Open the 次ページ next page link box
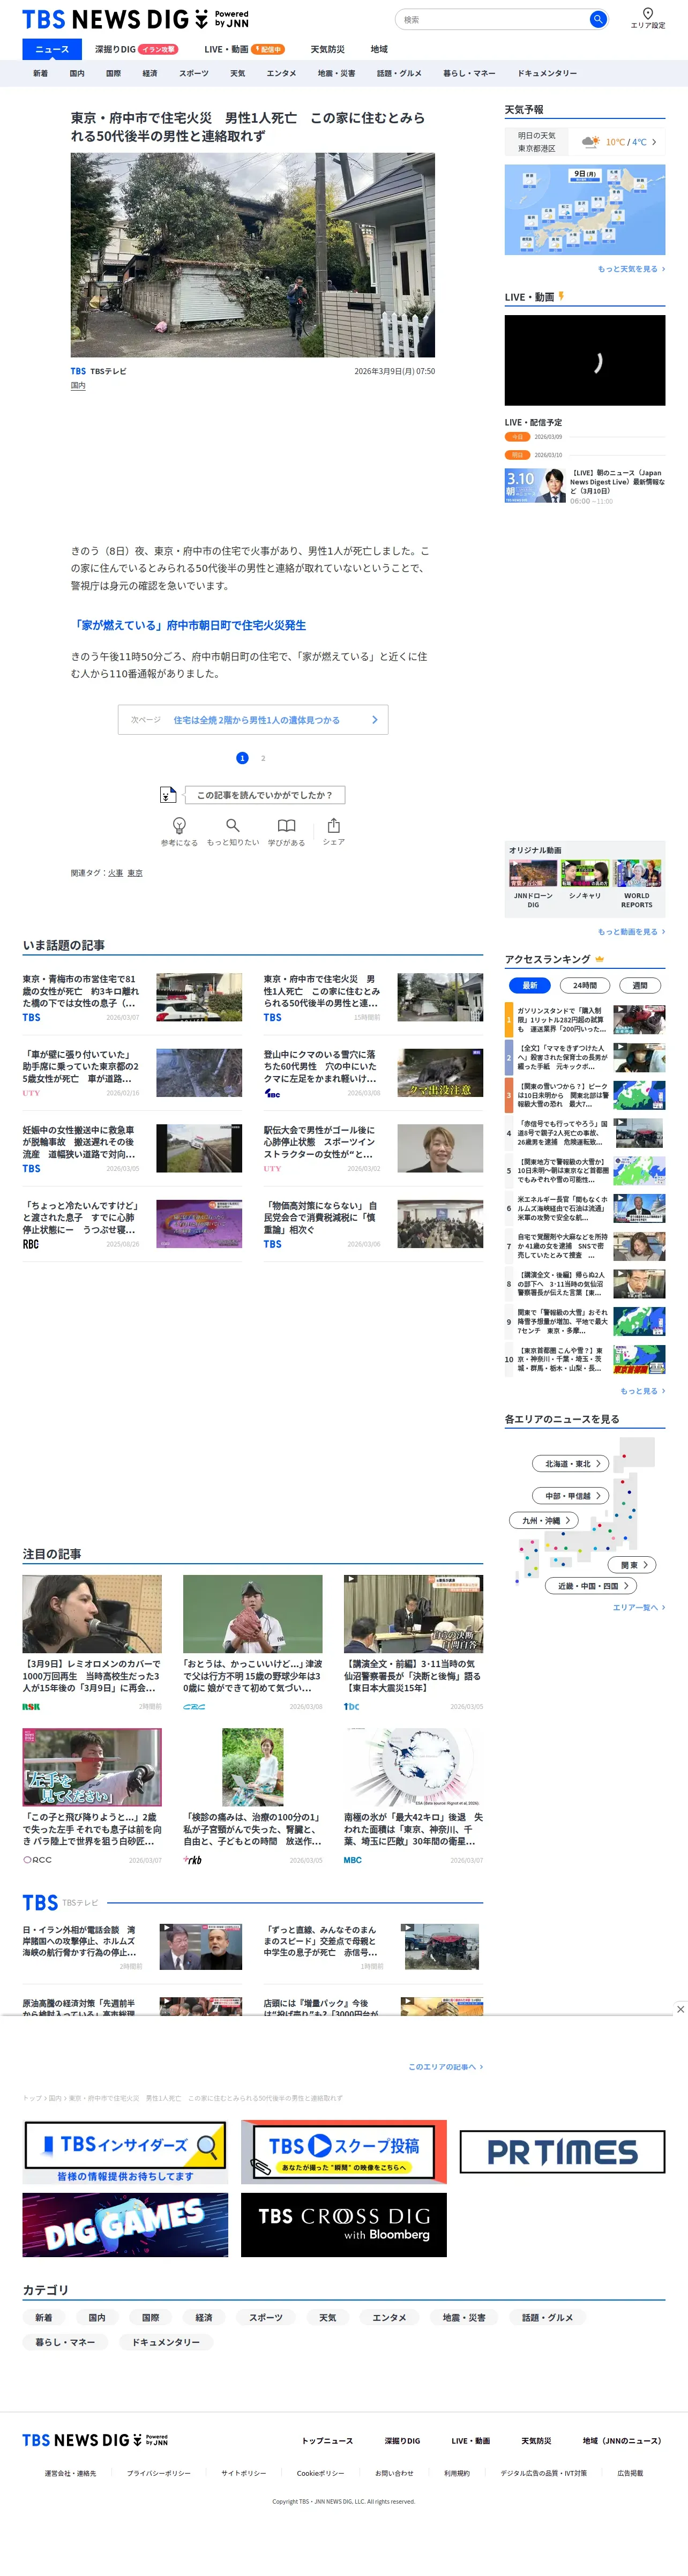Viewport: 688px width, 2576px height. point(253,720)
